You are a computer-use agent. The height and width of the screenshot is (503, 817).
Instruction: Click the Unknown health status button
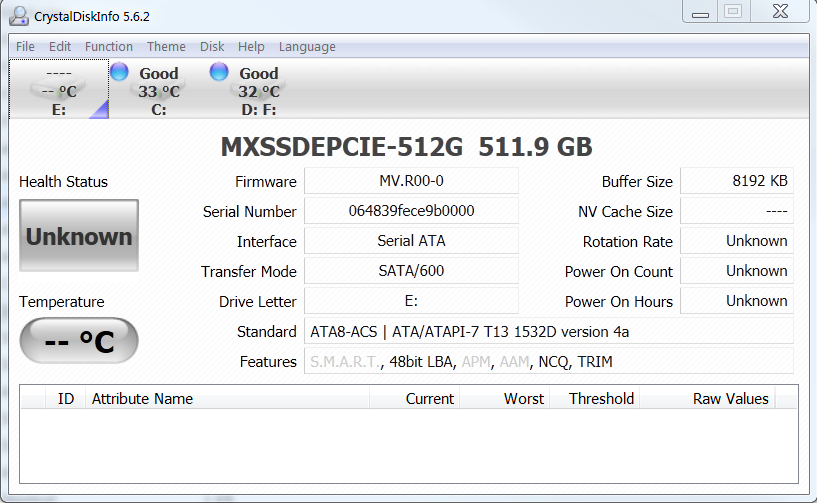[79, 236]
